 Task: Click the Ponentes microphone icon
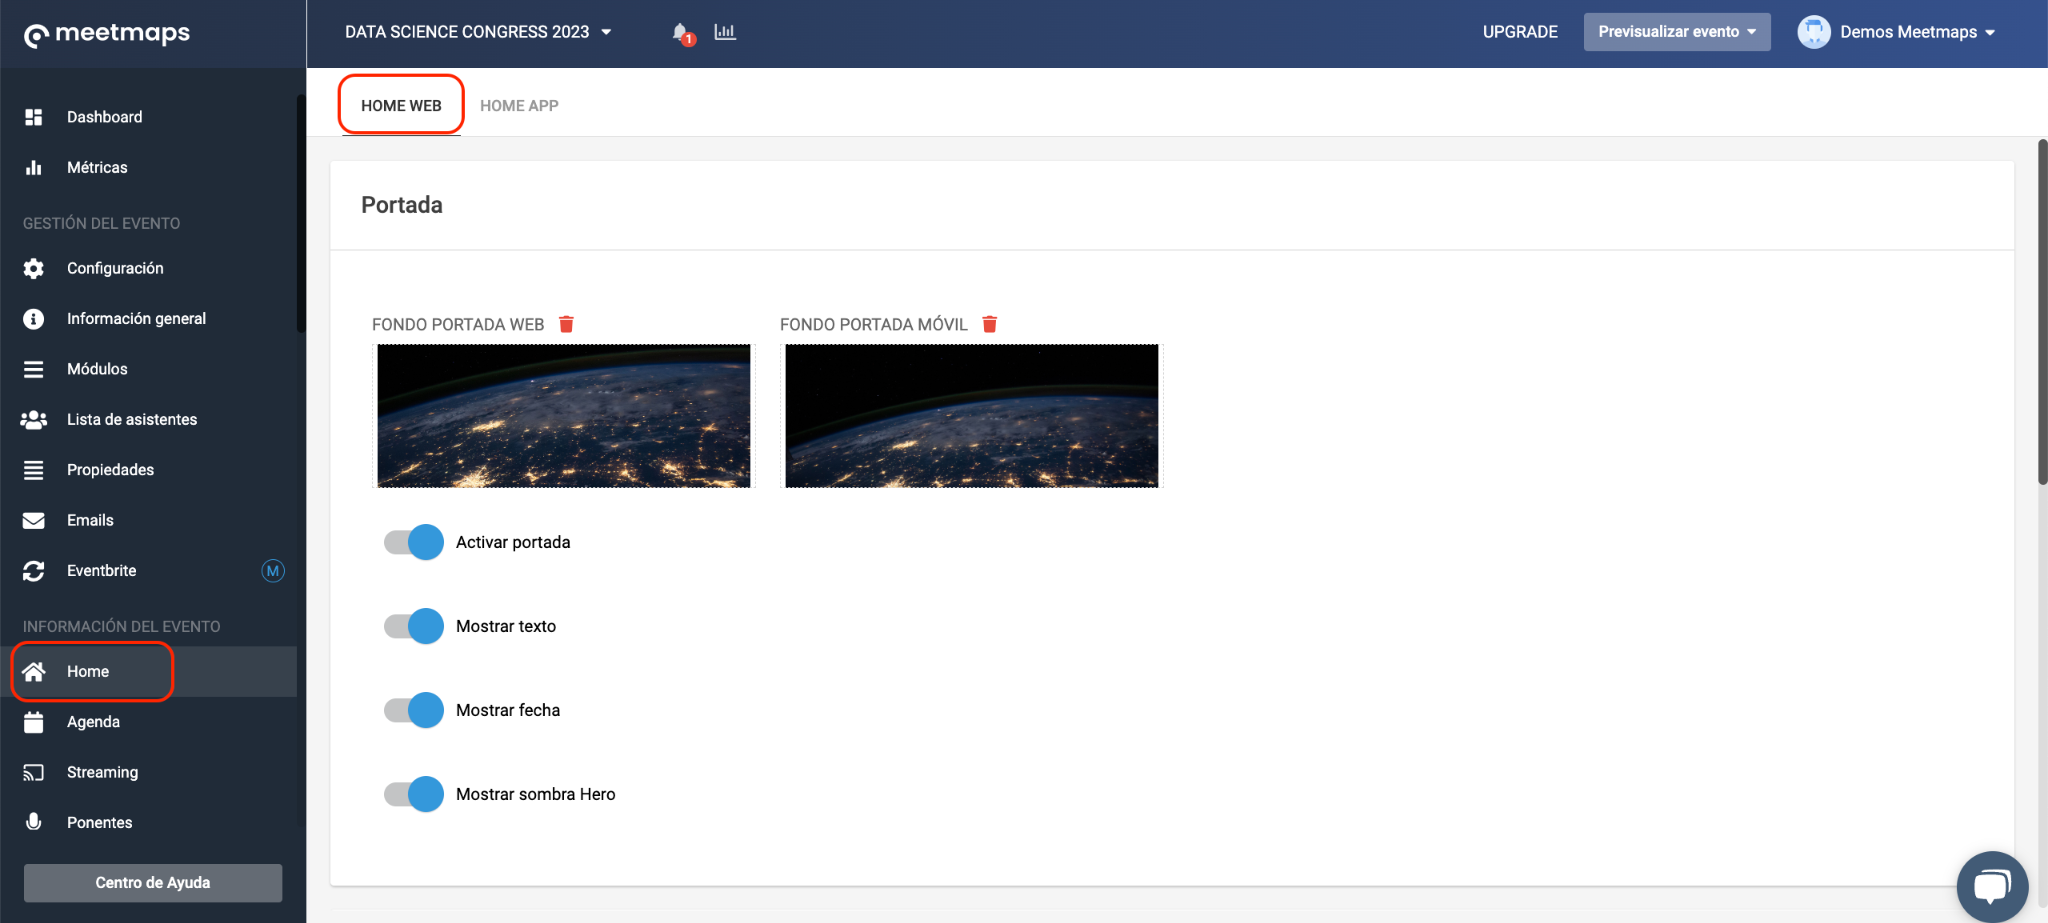point(34,822)
